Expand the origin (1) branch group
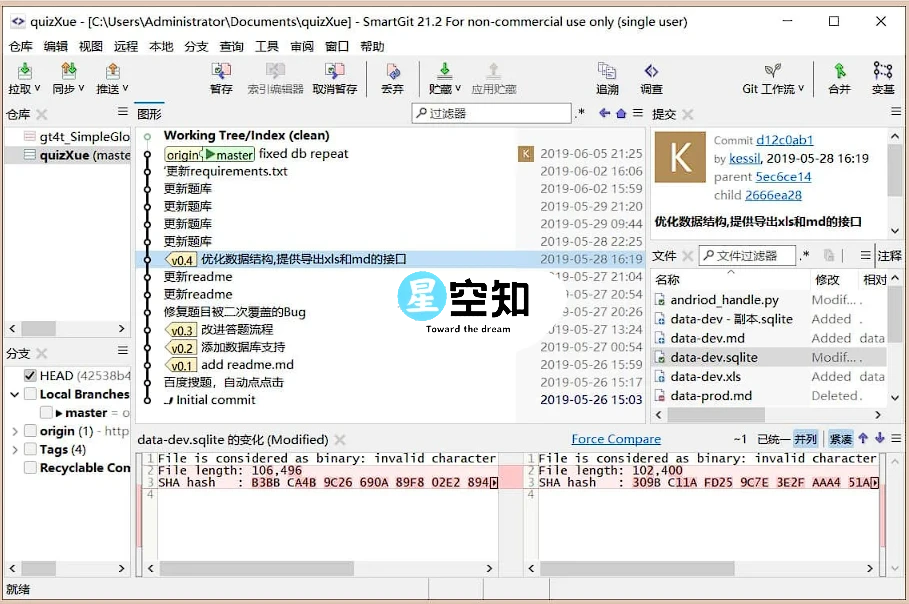This screenshot has width=909, height=604. pos(16,432)
